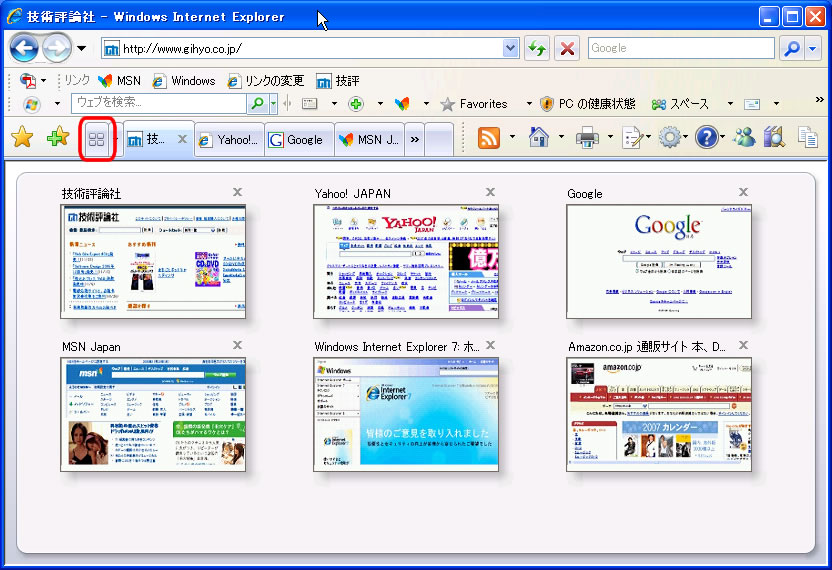The height and width of the screenshot is (570, 832).
Task: Click the Tools gear icon
Action: [x=669, y=137]
